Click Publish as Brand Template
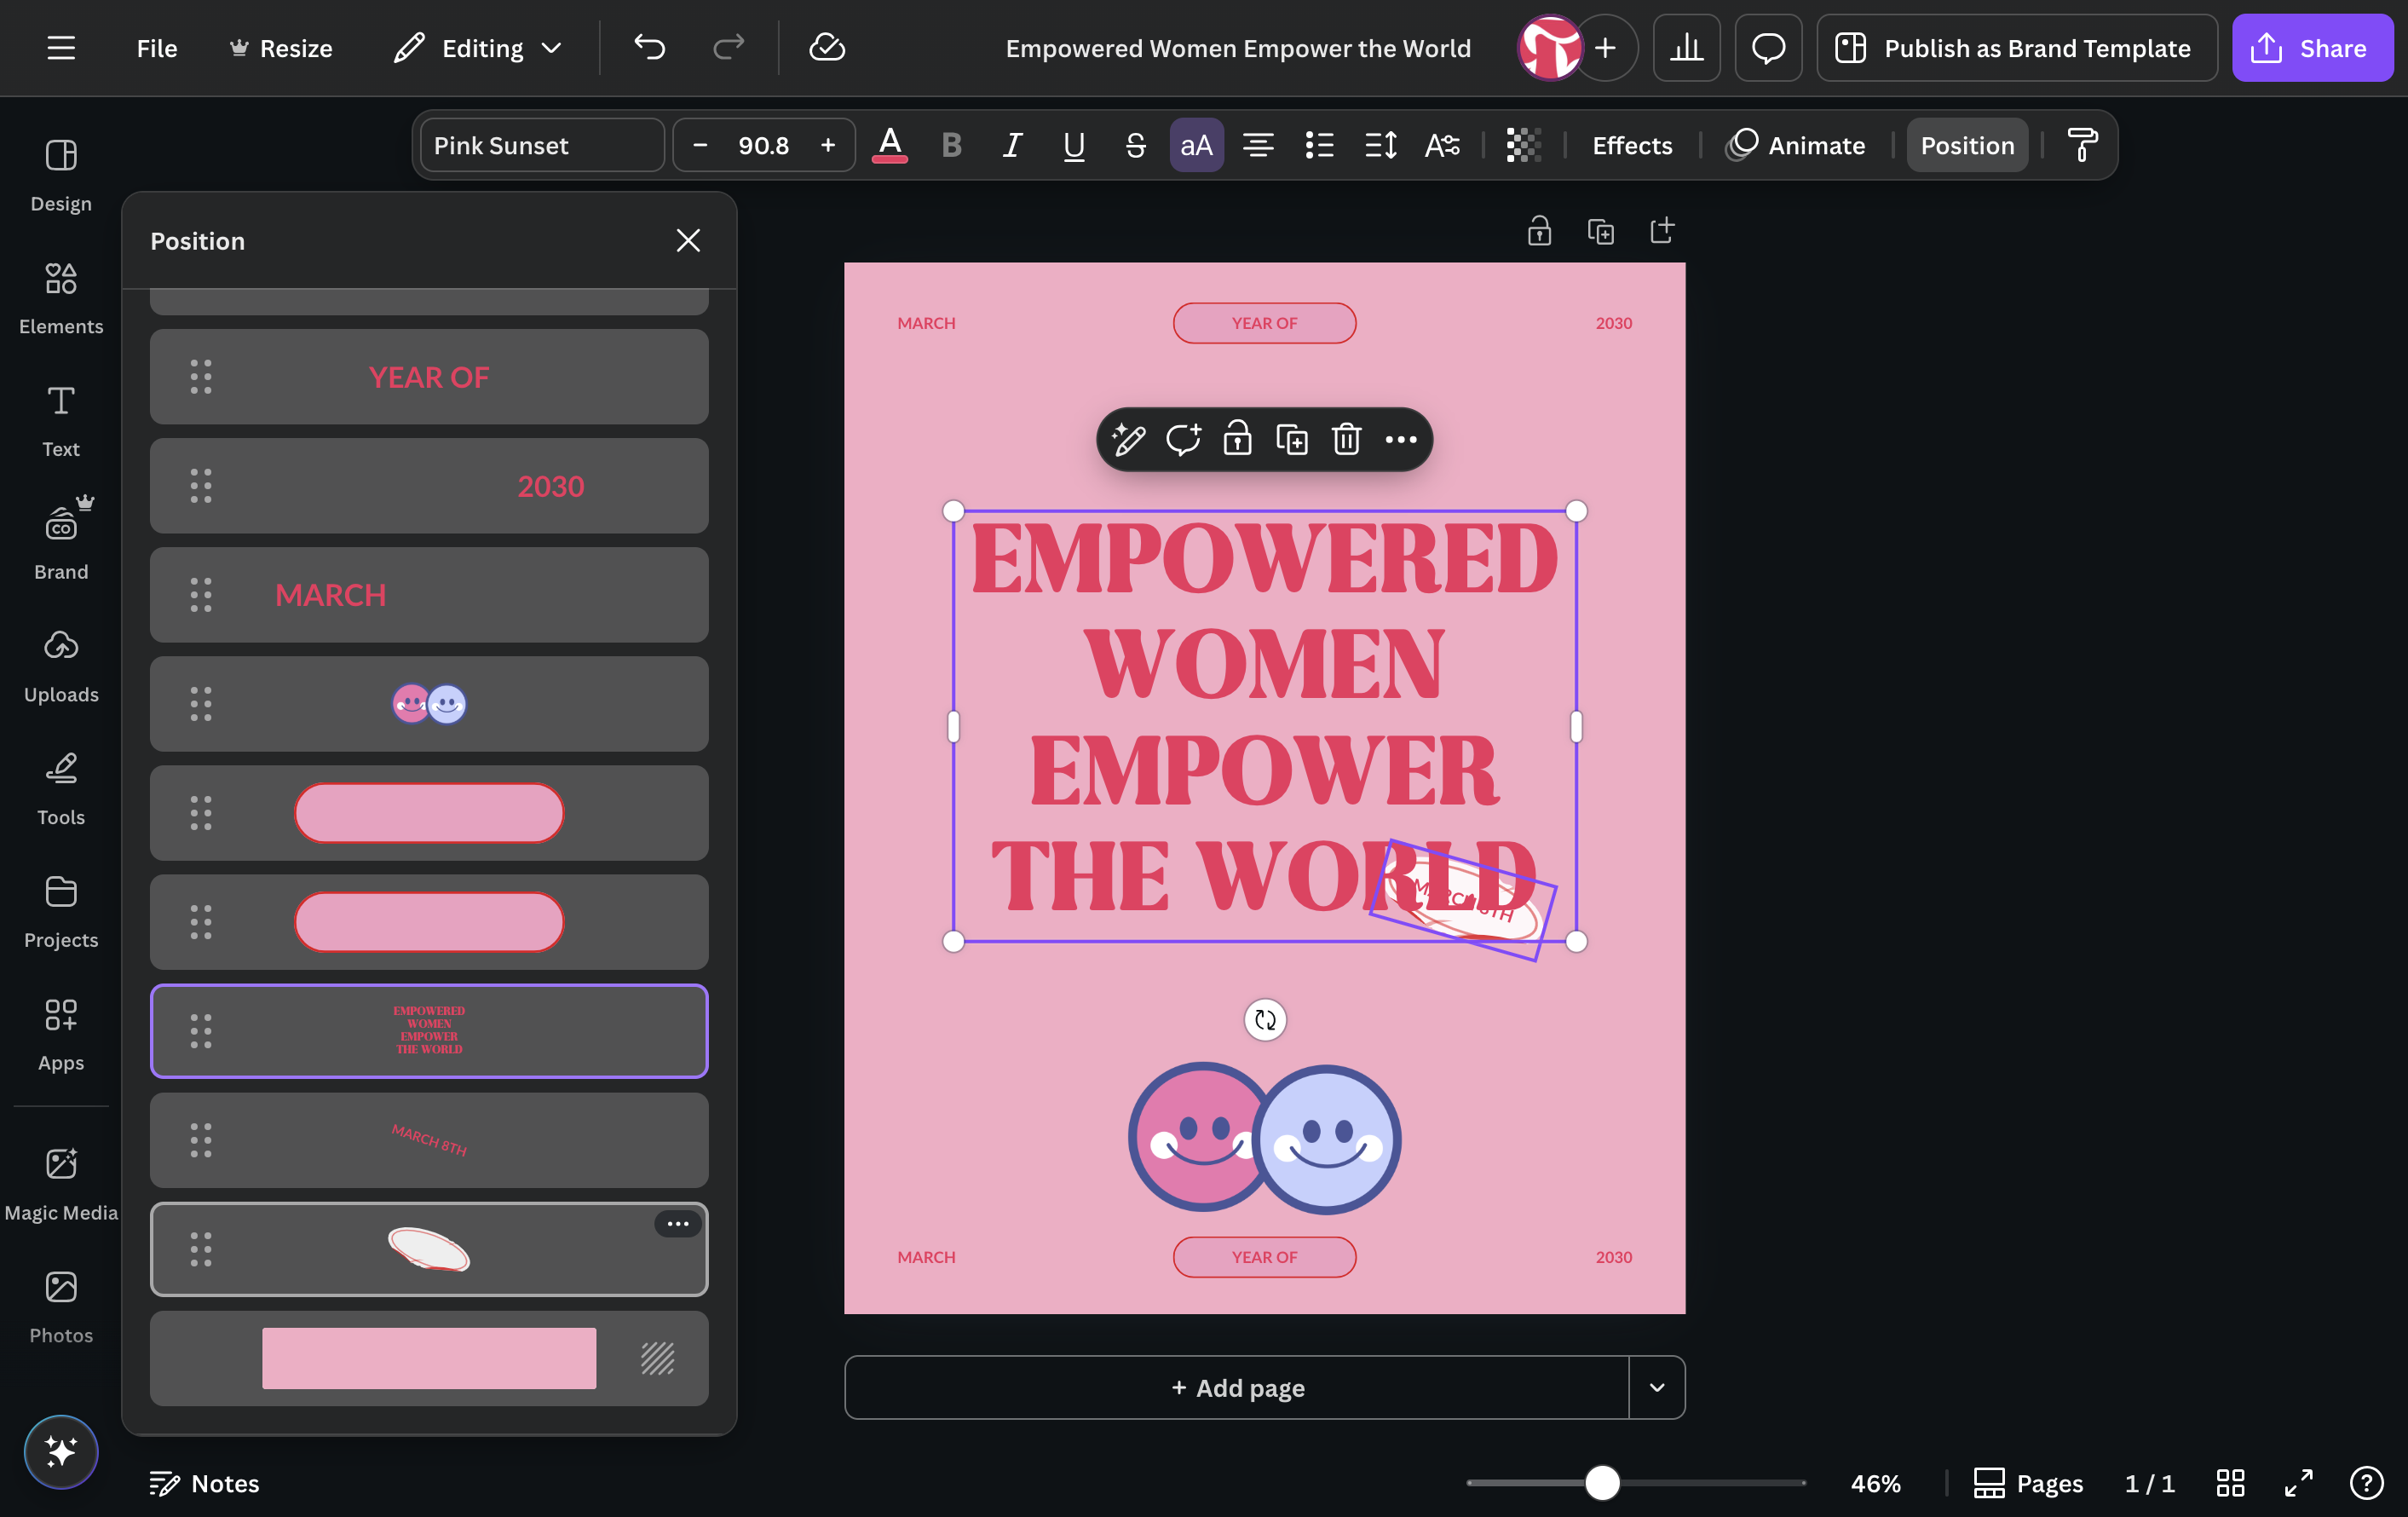 pos(2017,48)
